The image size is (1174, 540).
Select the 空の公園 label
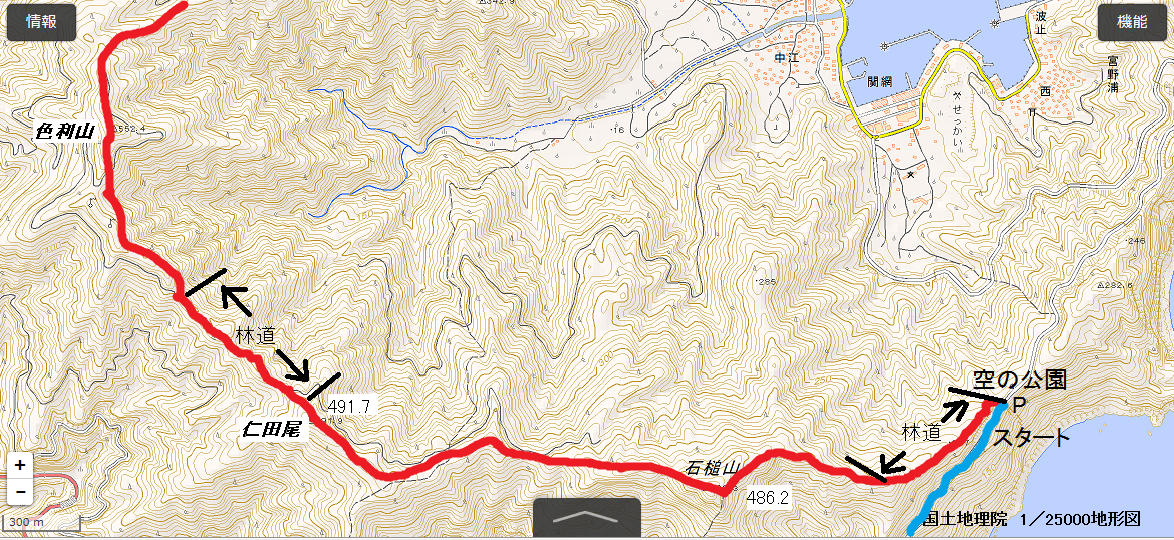pyautogui.click(x=1019, y=380)
